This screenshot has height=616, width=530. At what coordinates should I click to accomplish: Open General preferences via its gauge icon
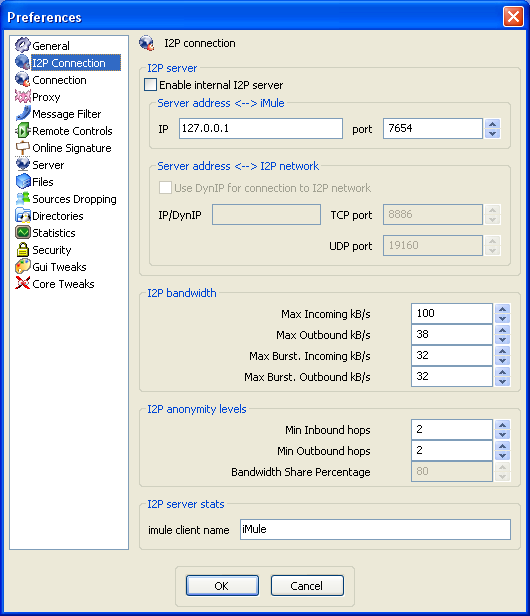click(x=22, y=45)
